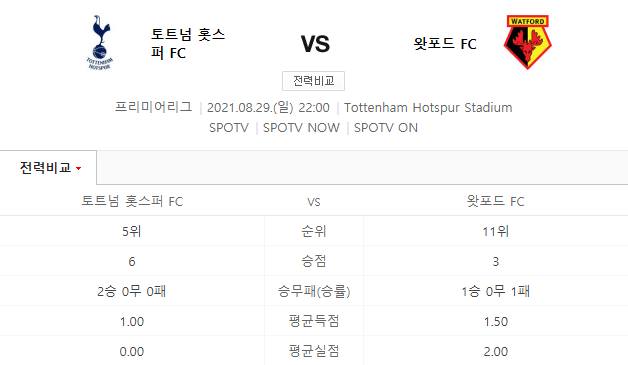Click the 순위 row label
Viewport: 628px width, 365px height.
click(x=314, y=231)
